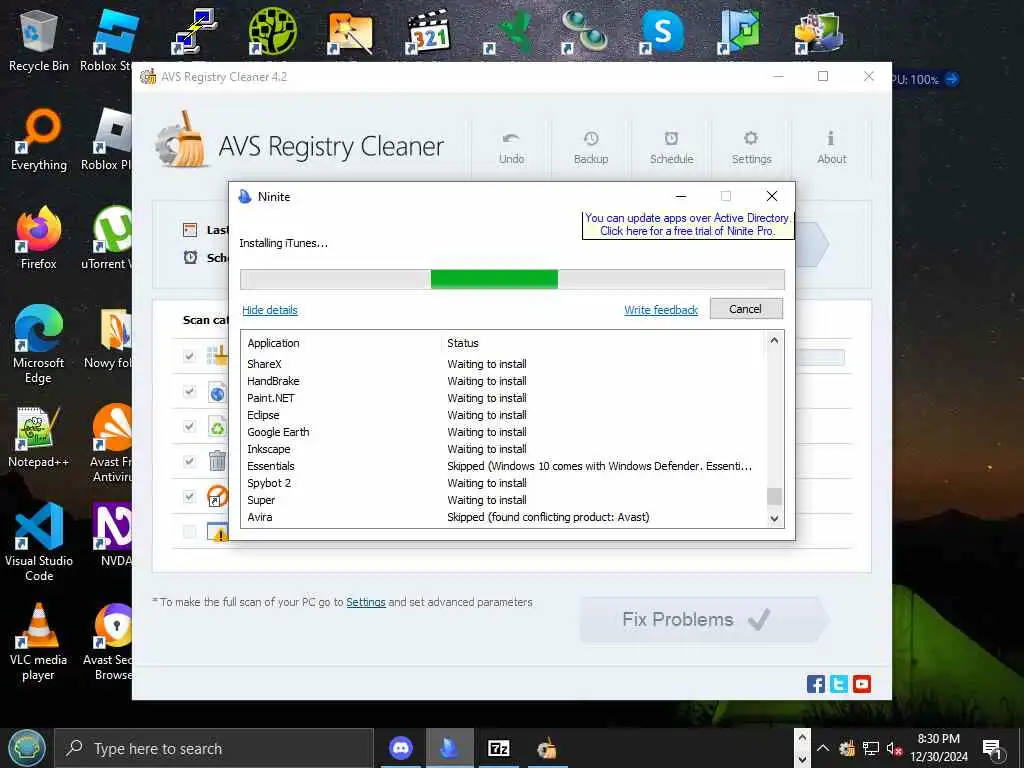Viewport: 1024px width, 768px height.
Task: Open About info in AVS Registry Cleaner
Action: [x=831, y=148]
